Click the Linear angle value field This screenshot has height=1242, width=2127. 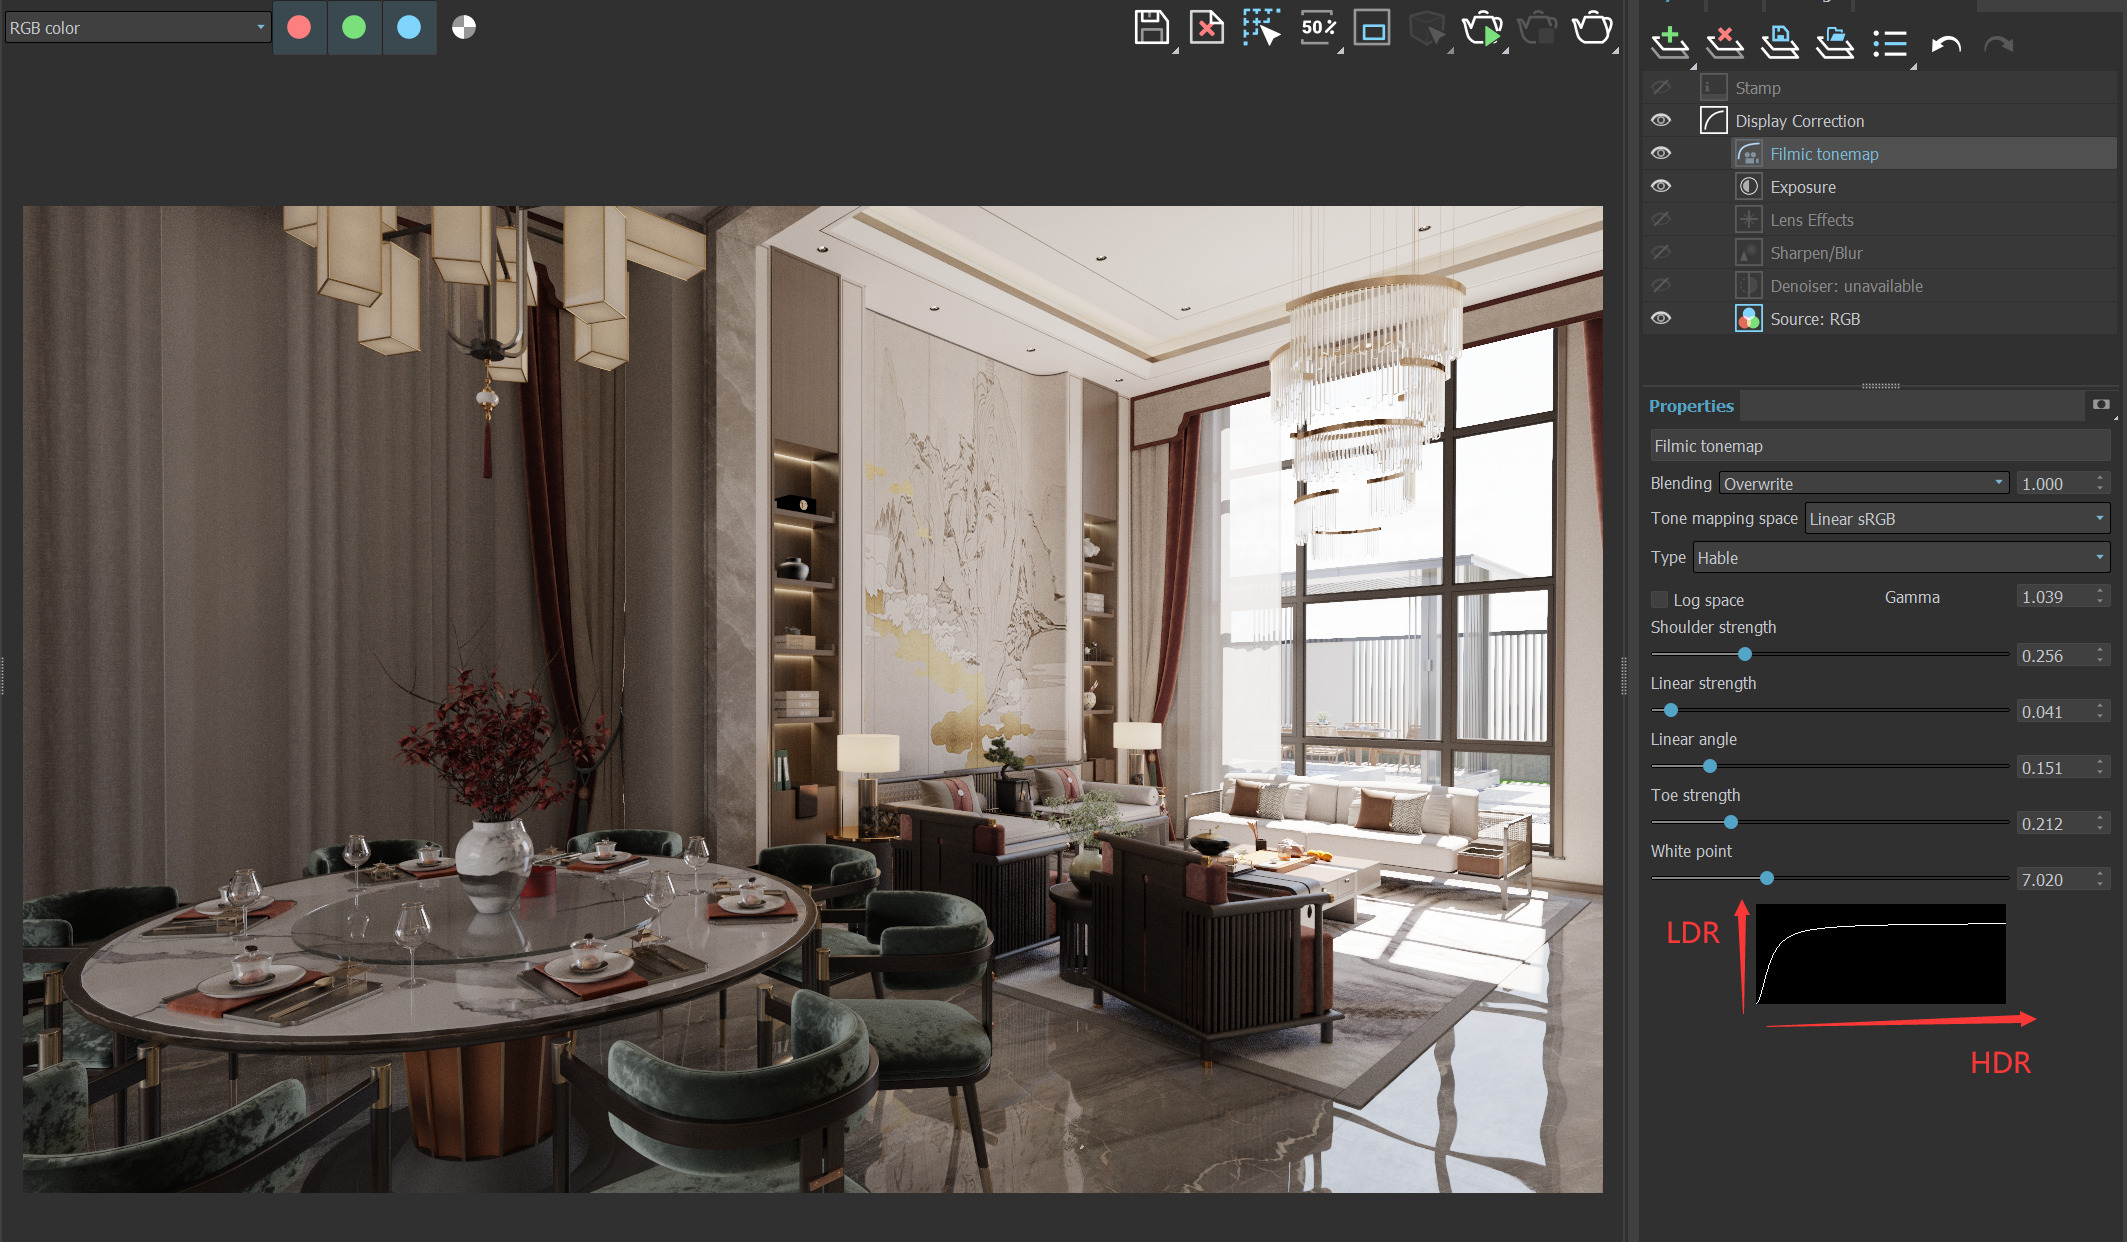coord(2055,768)
